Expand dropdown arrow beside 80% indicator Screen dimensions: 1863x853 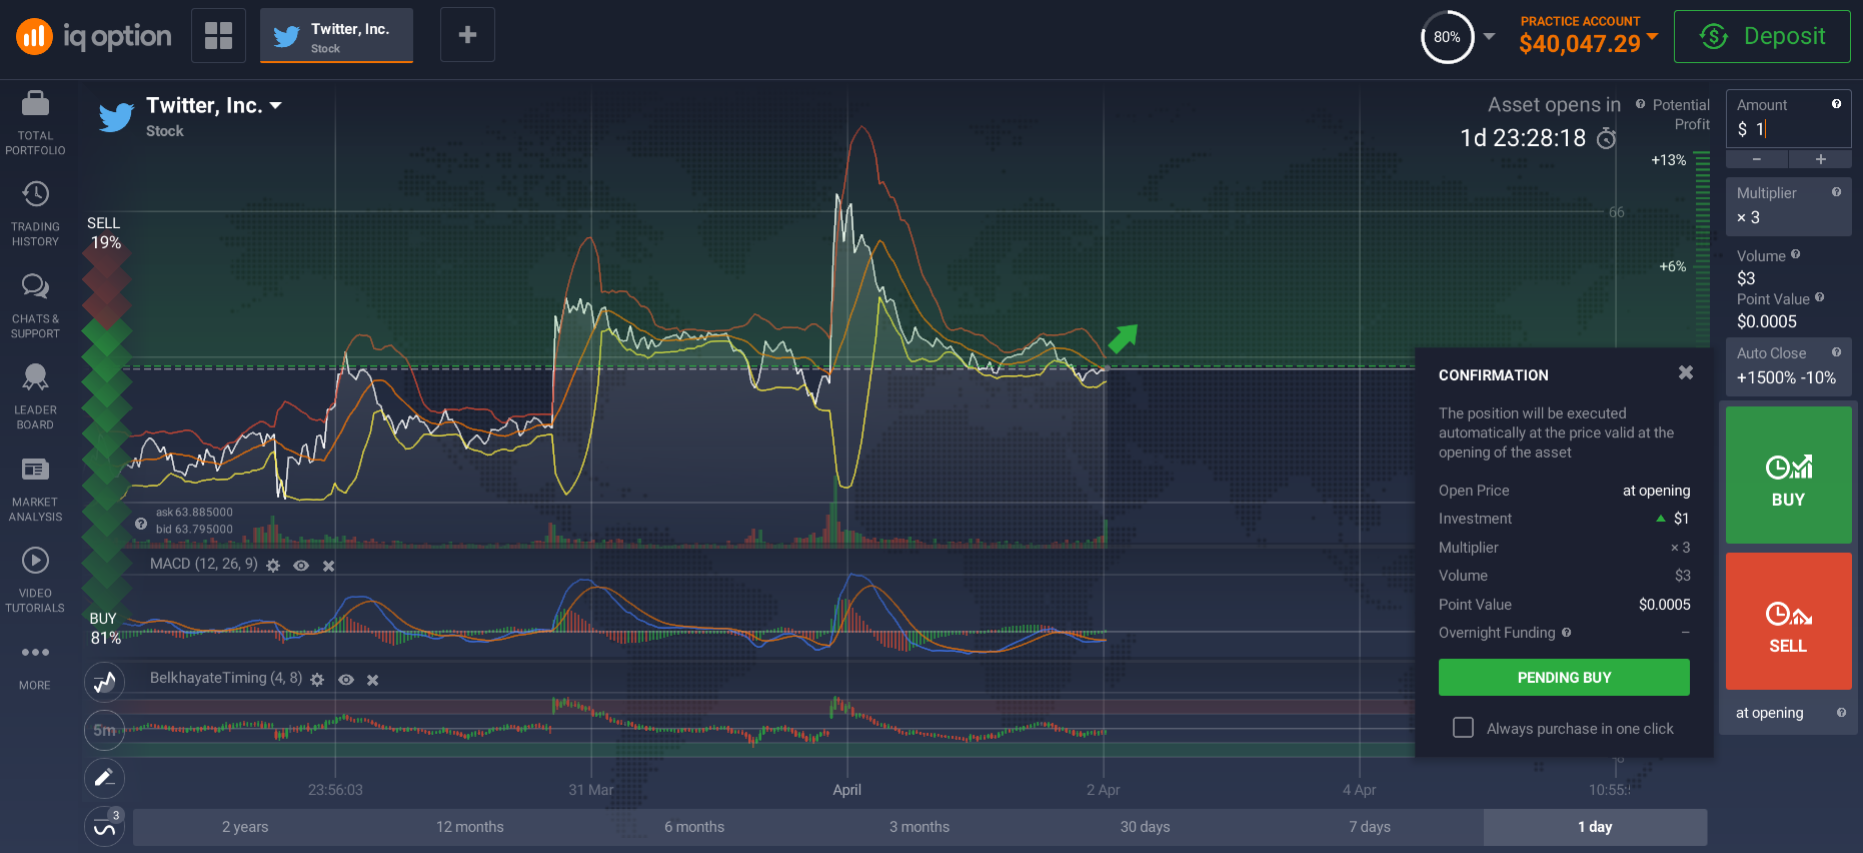(x=1489, y=37)
